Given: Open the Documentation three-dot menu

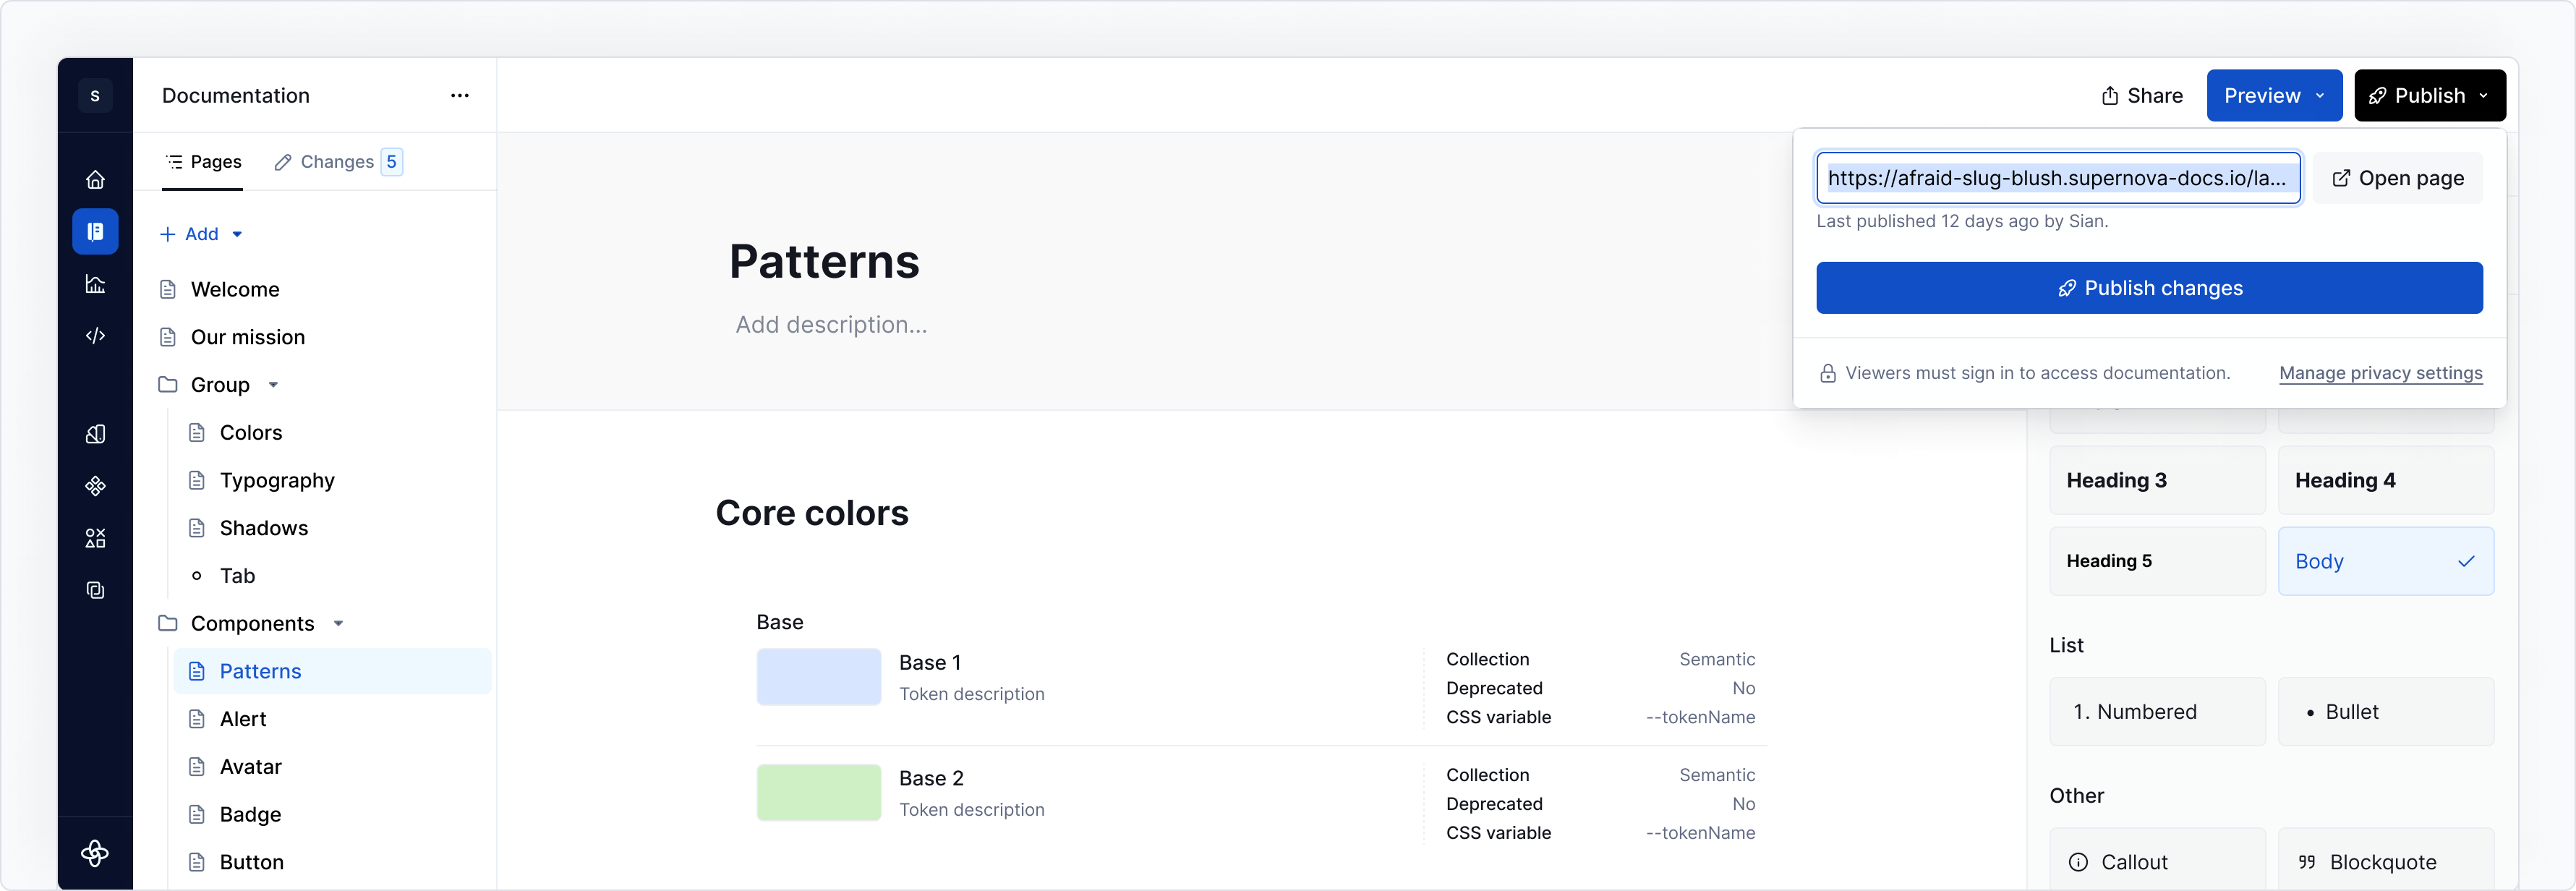Looking at the screenshot, I should click(460, 95).
